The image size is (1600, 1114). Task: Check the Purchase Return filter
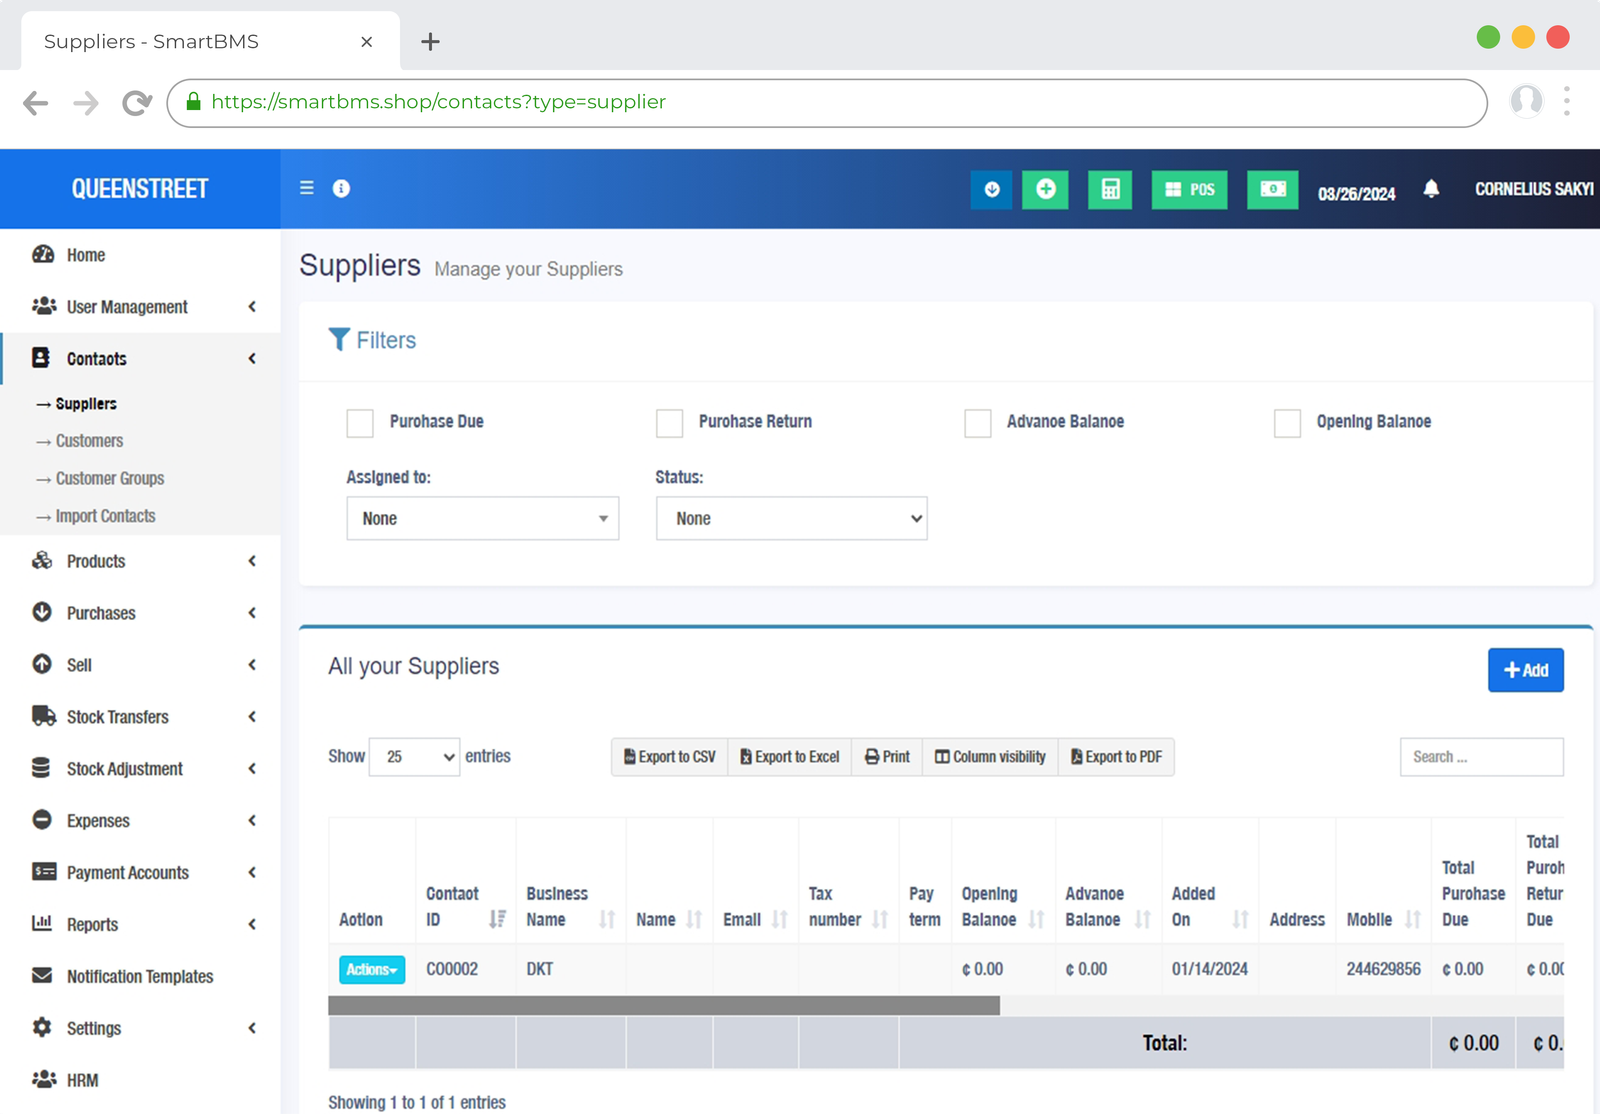tap(669, 423)
